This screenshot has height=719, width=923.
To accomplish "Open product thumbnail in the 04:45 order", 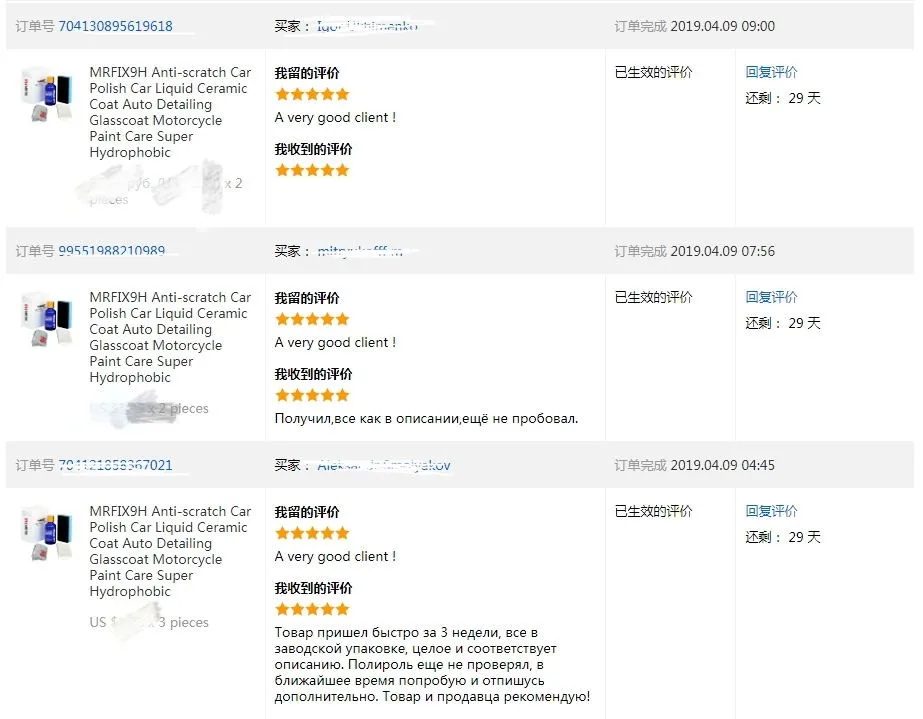I will (x=46, y=534).
